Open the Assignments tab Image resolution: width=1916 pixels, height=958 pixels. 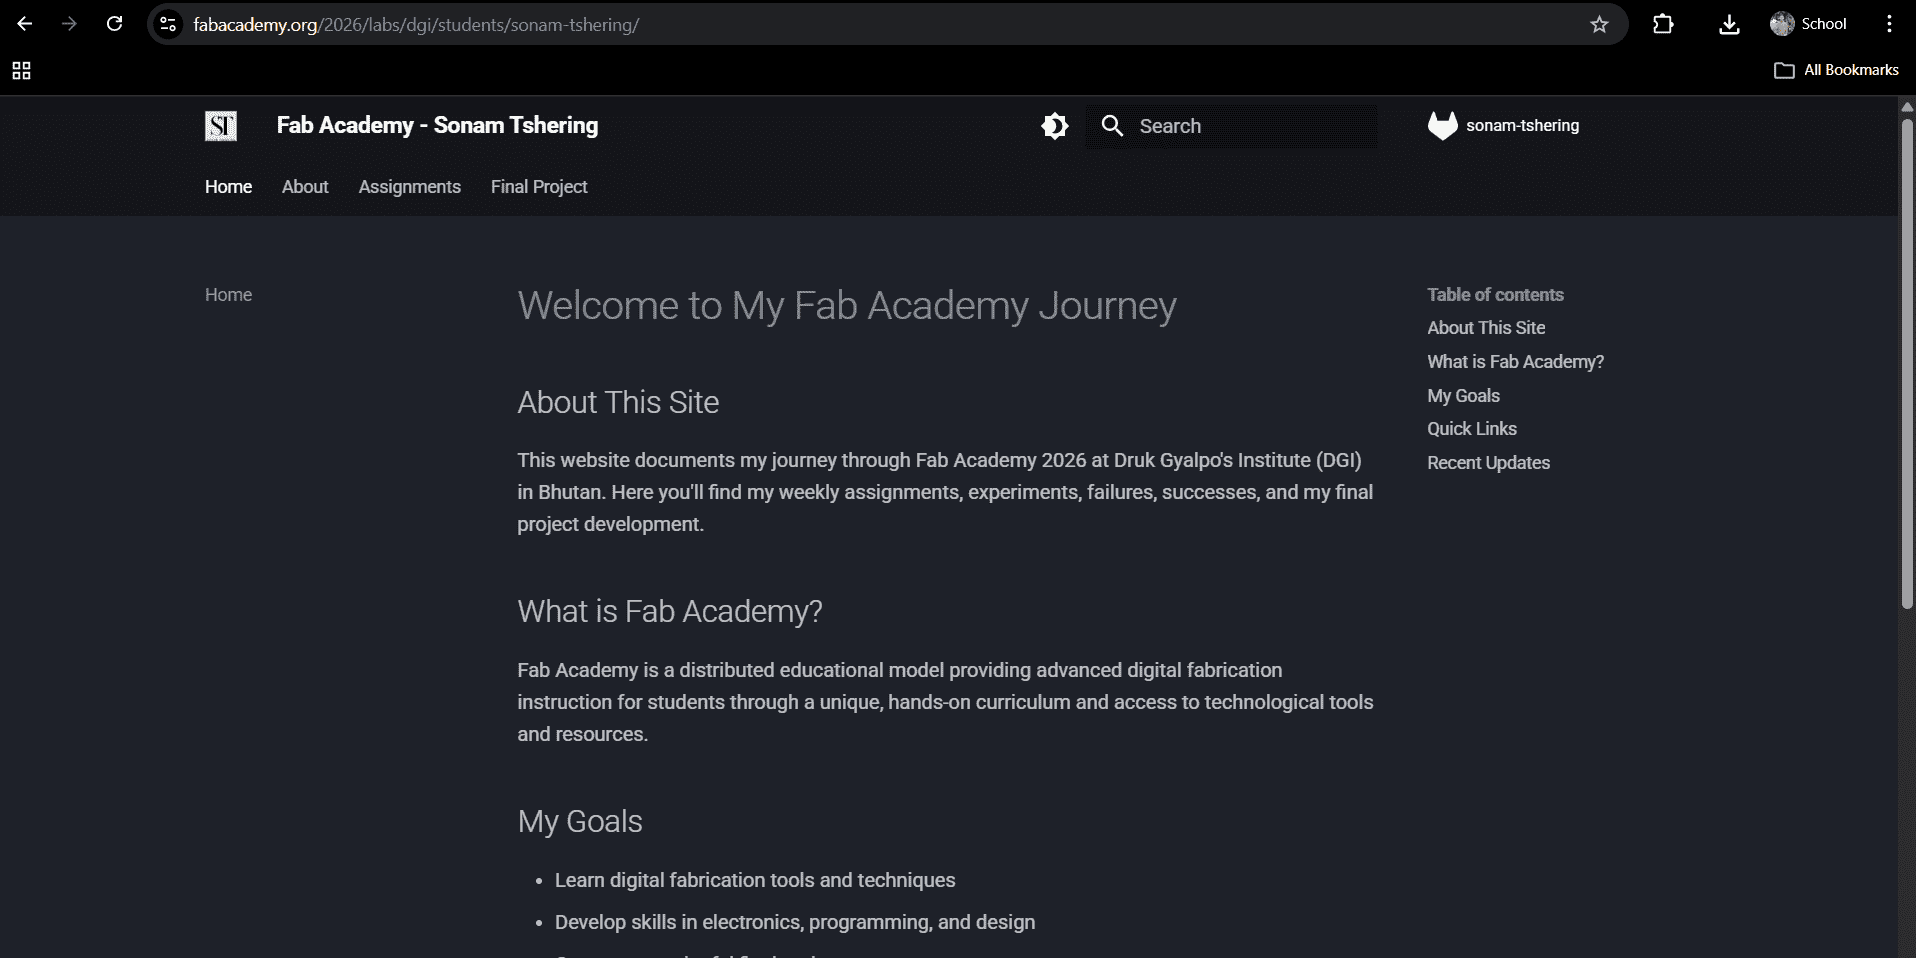(410, 187)
